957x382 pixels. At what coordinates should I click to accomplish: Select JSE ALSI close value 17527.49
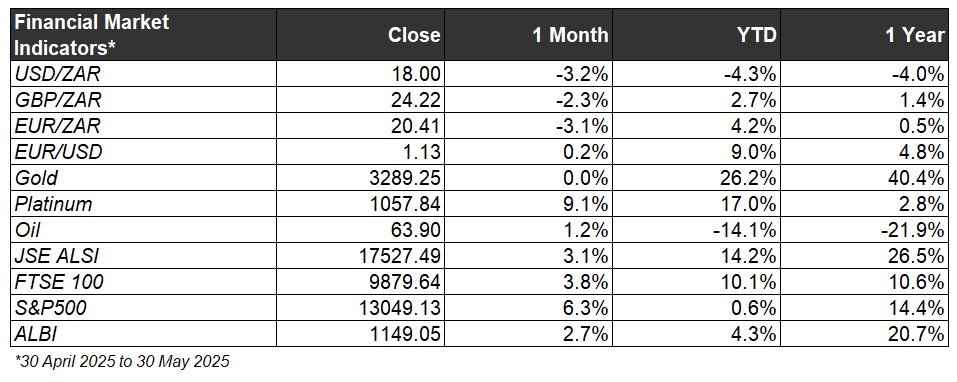(398, 256)
